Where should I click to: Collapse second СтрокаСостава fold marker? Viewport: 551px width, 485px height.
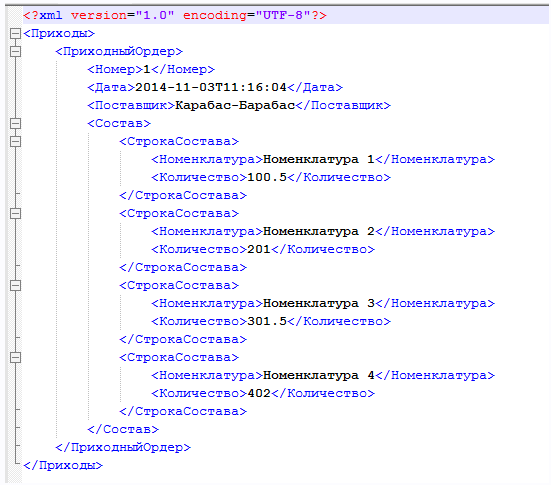[x=15, y=214]
